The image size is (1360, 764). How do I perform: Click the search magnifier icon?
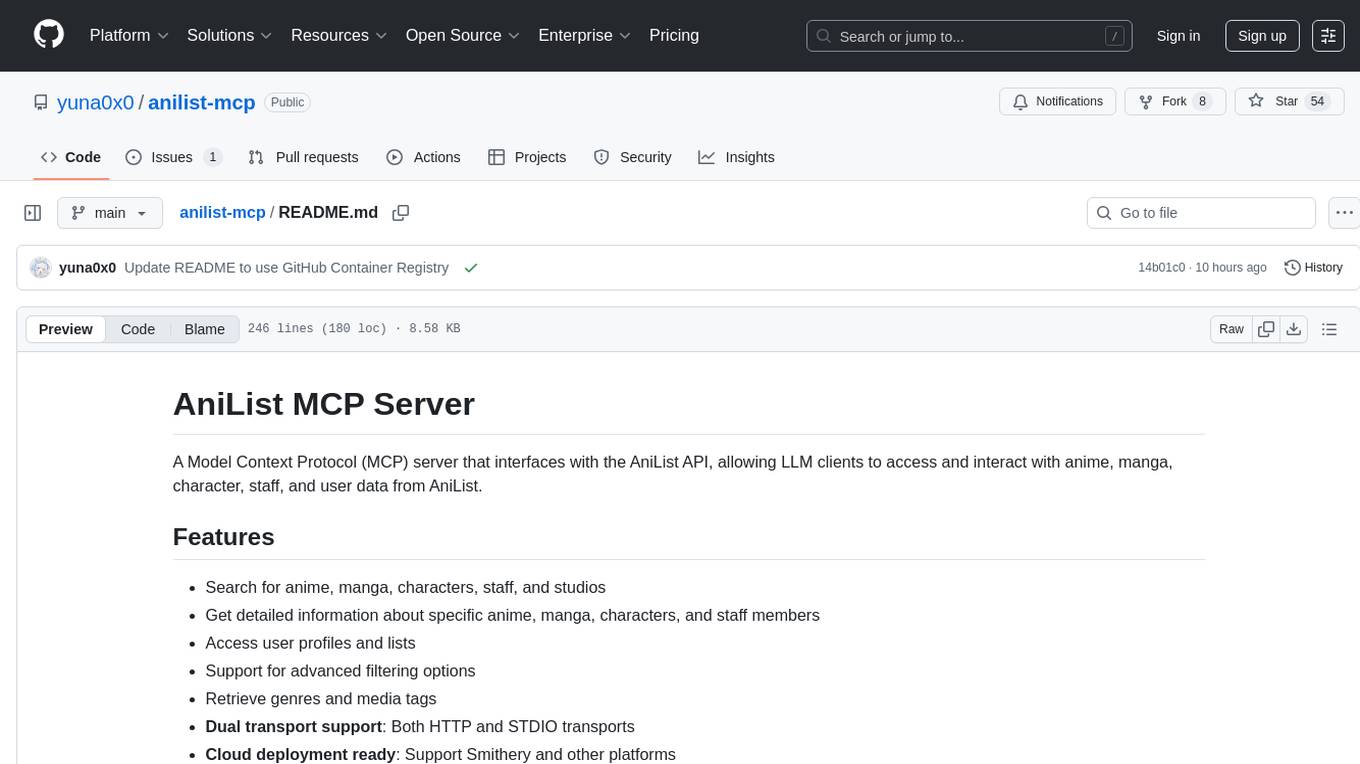coord(824,36)
